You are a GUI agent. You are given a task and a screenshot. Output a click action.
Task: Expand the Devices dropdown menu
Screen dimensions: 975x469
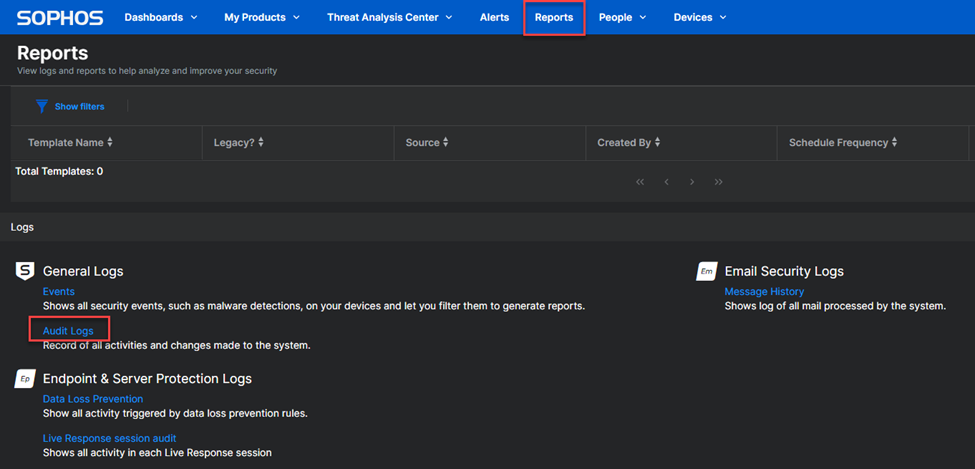click(700, 17)
